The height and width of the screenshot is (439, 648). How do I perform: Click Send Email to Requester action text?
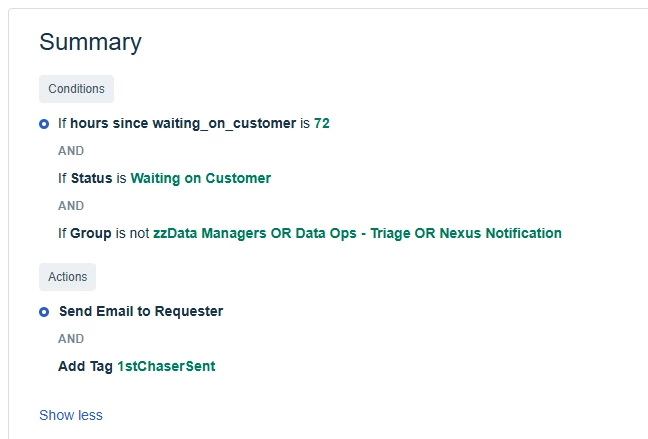(x=141, y=312)
